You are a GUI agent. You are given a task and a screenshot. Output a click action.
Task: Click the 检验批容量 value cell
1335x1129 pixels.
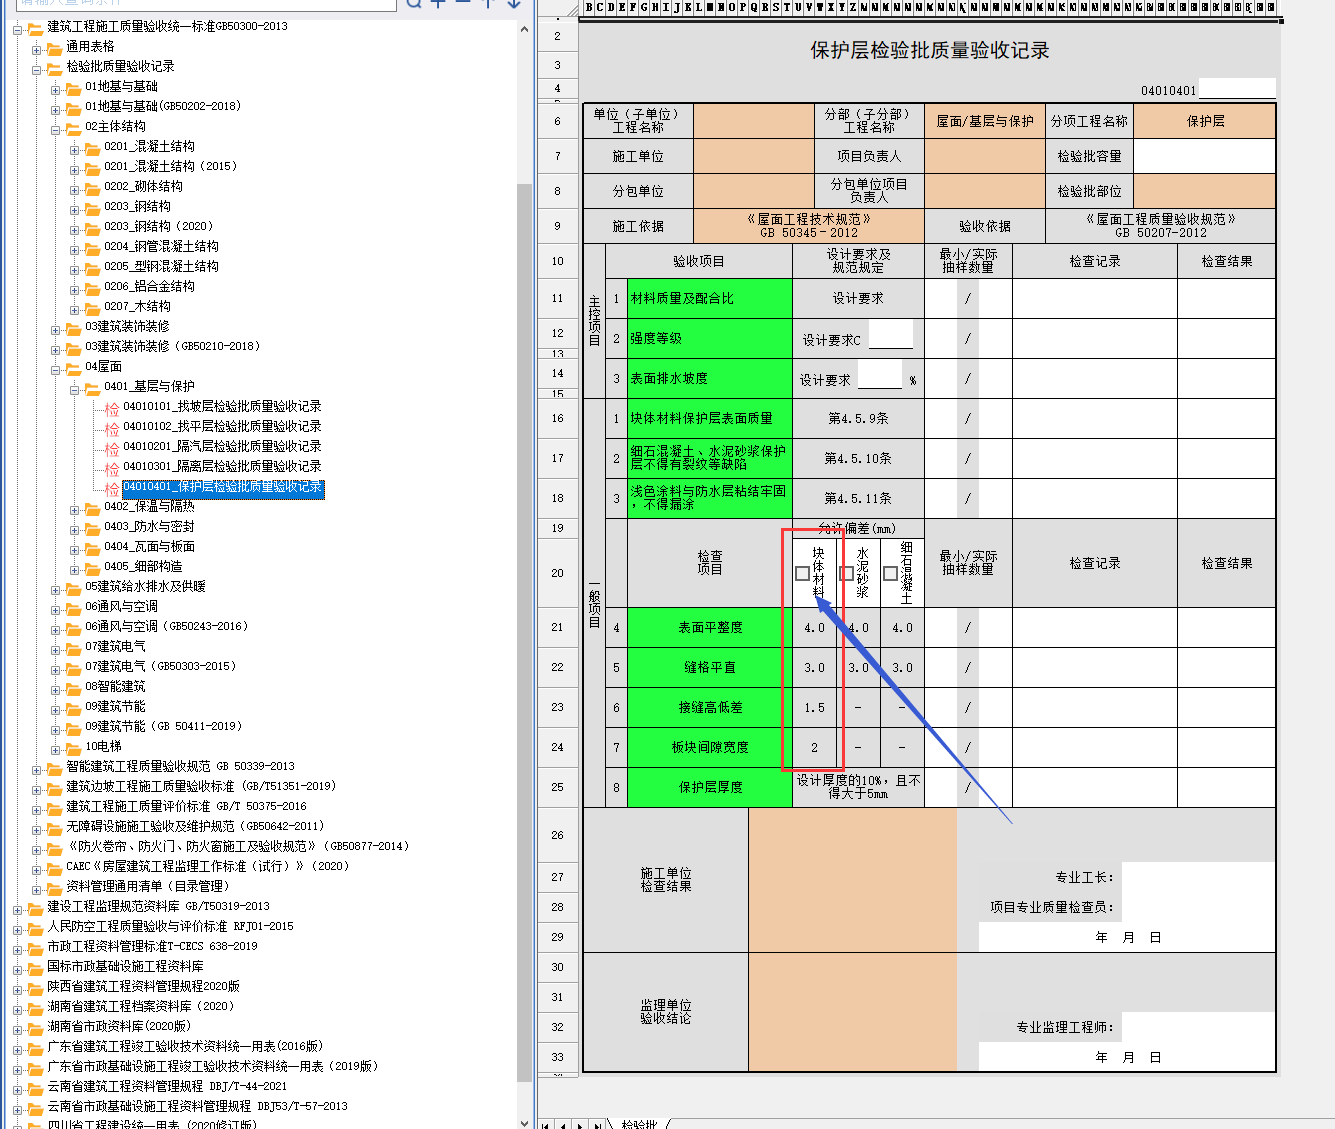pyautogui.click(x=1204, y=156)
